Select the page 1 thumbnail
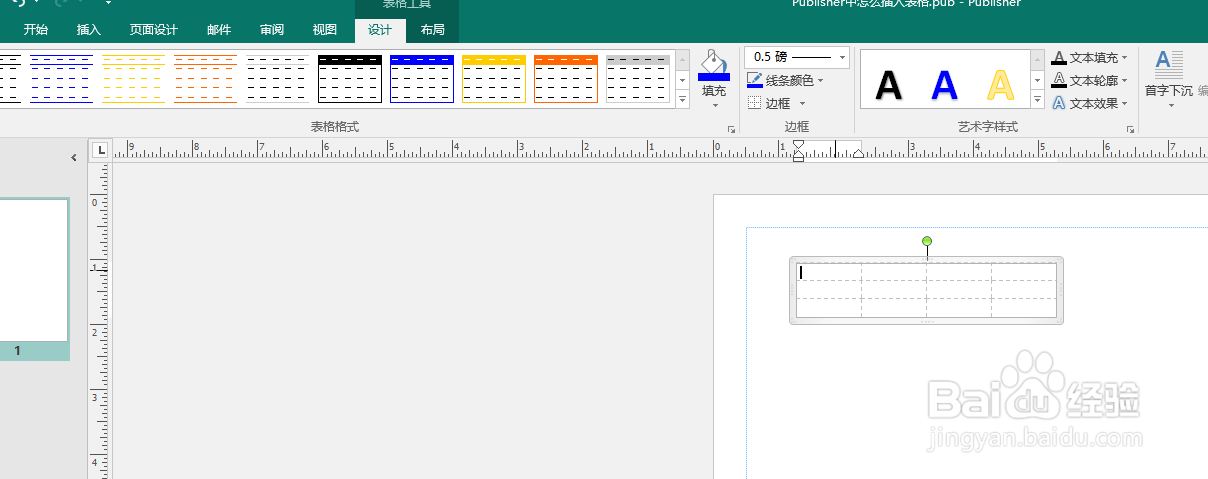This screenshot has width=1208, height=479. (x=33, y=270)
